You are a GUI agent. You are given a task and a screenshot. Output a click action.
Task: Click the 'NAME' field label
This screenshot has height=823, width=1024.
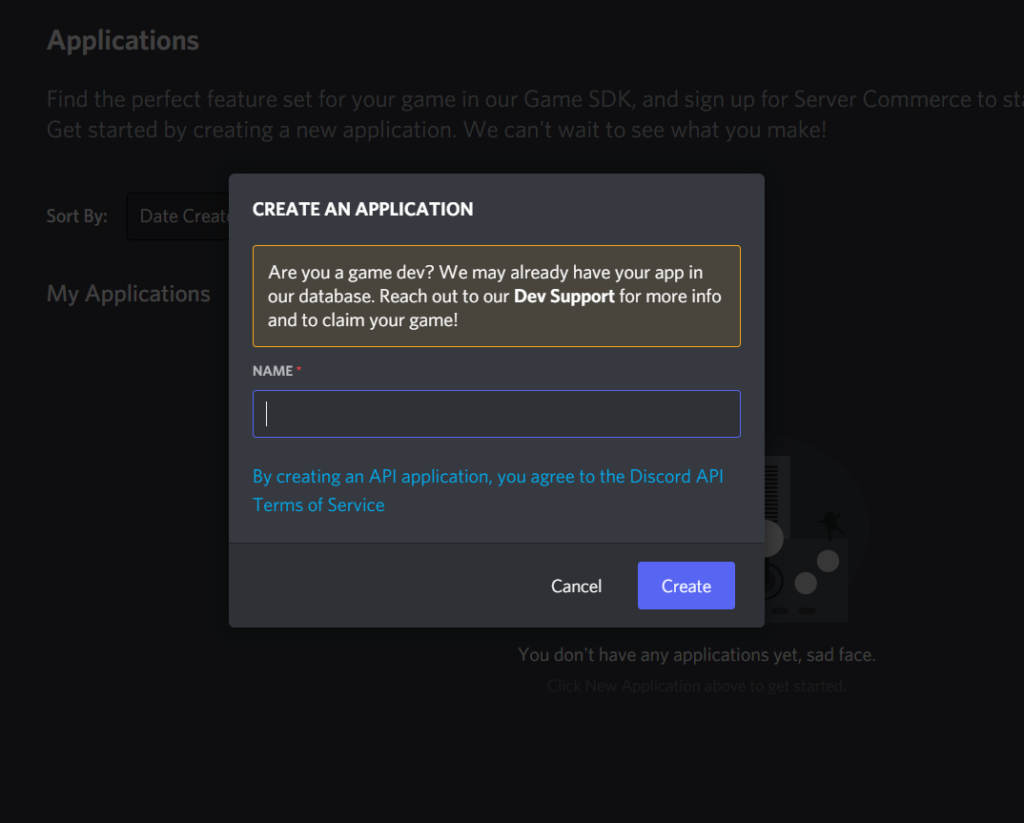pyautogui.click(x=273, y=371)
